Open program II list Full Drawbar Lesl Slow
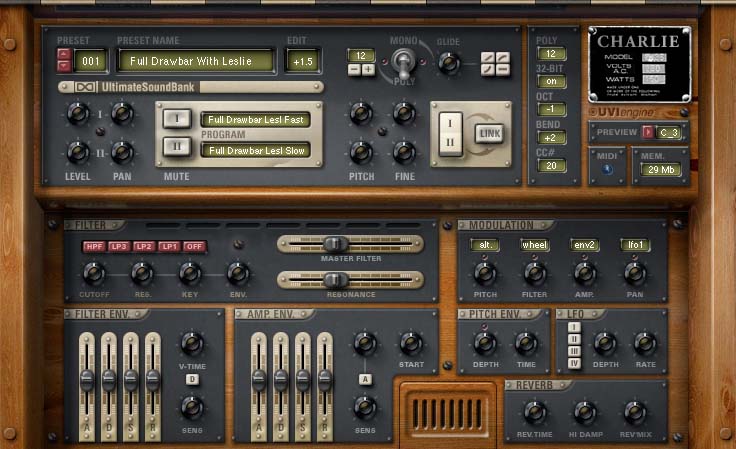 (x=256, y=151)
